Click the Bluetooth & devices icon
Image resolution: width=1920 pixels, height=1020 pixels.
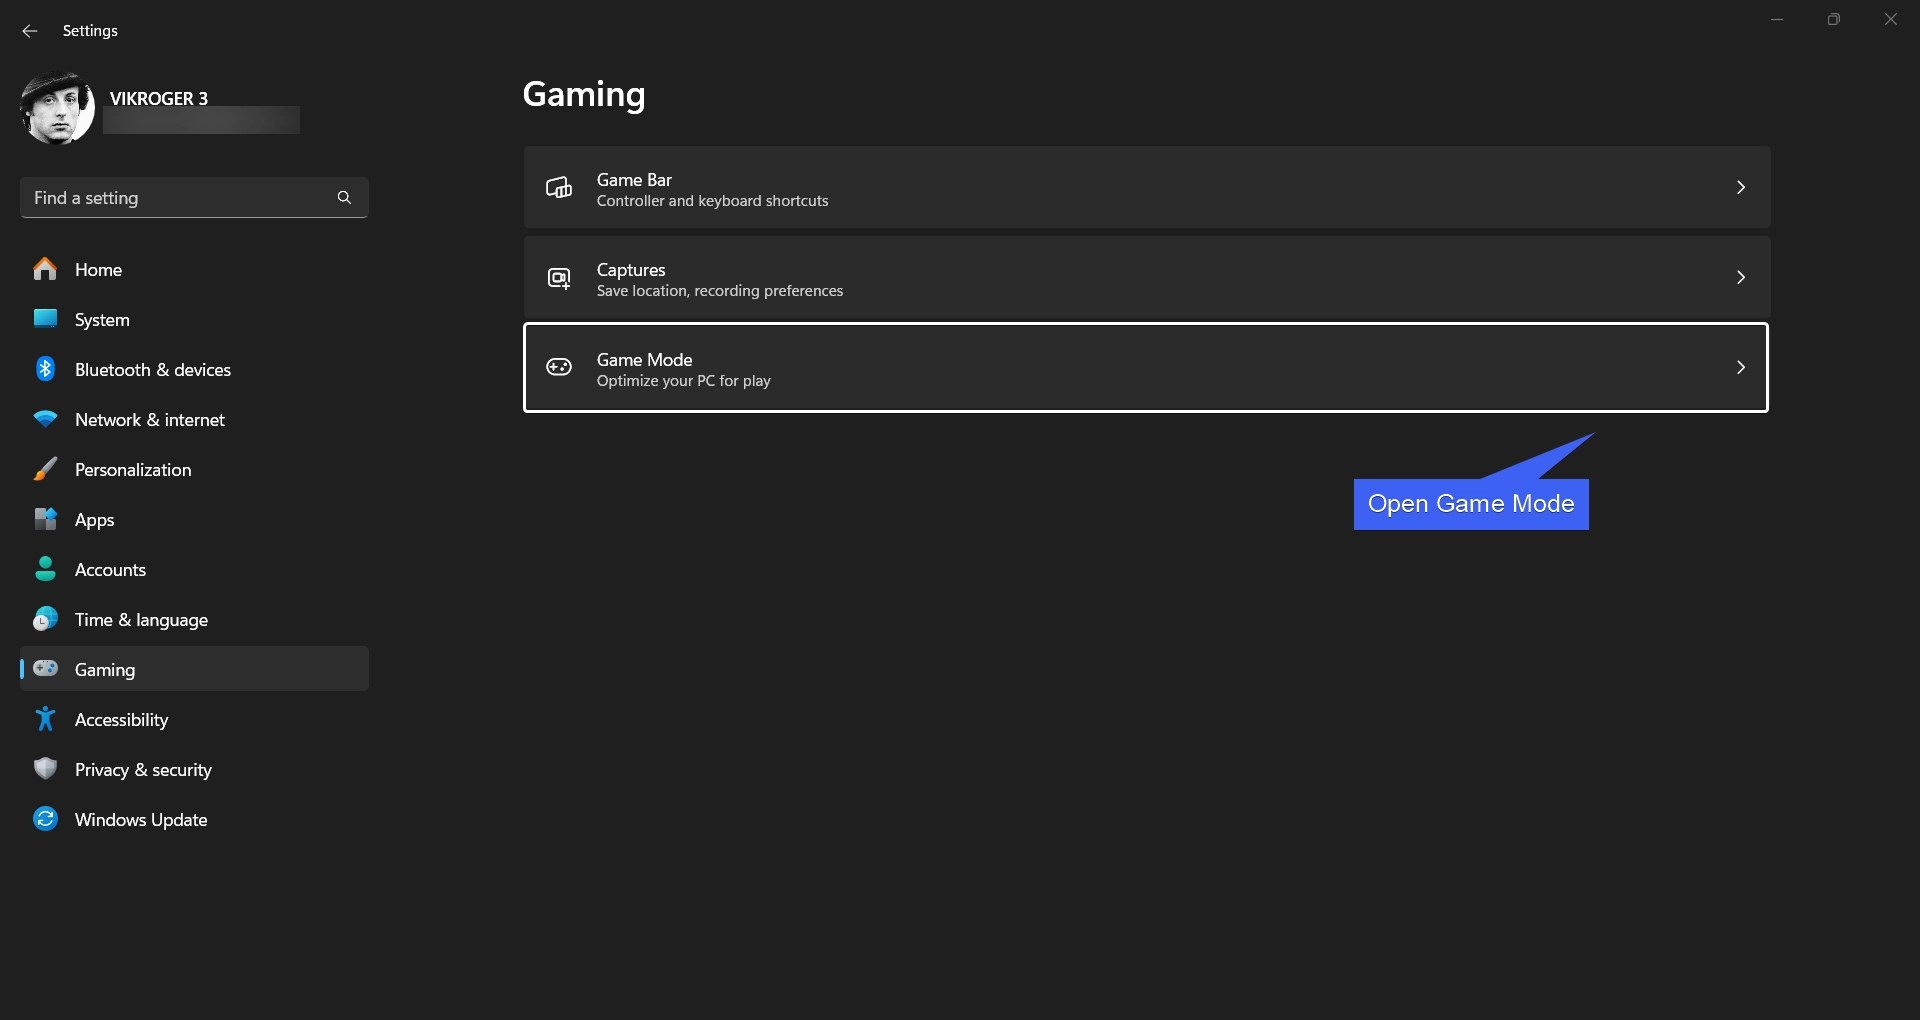point(45,369)
